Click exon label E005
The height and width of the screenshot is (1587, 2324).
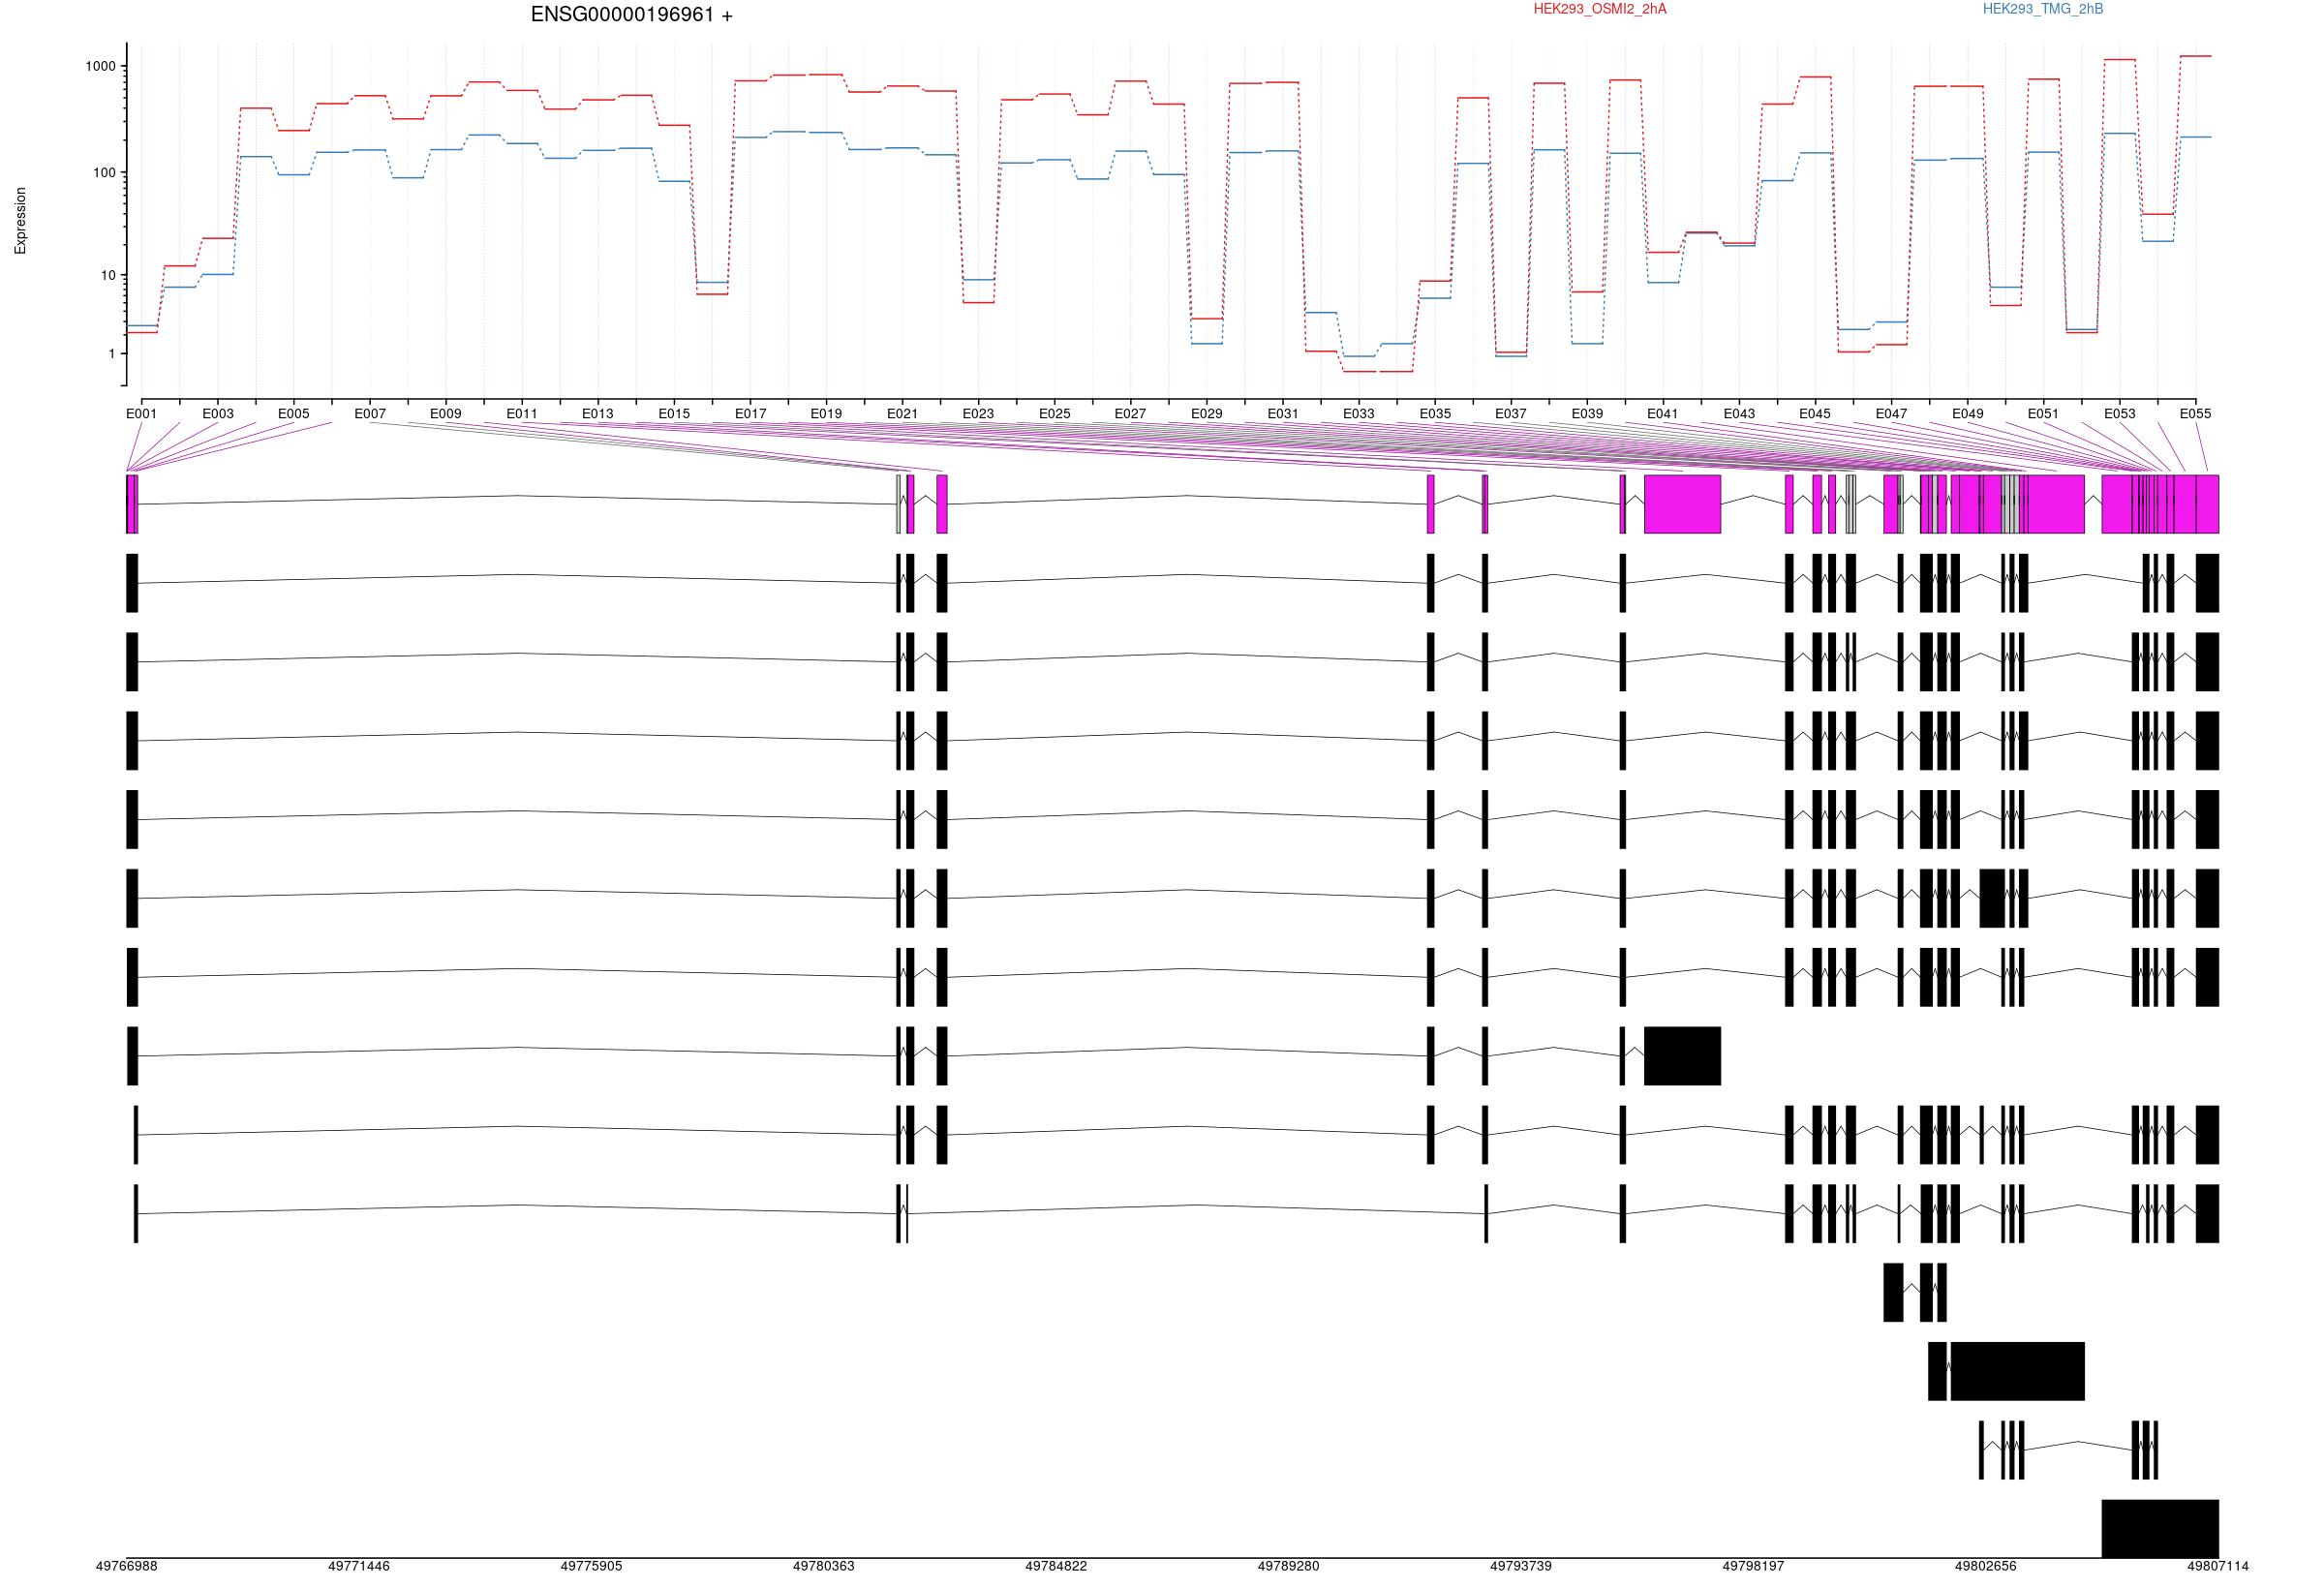(x=294, y=413)
